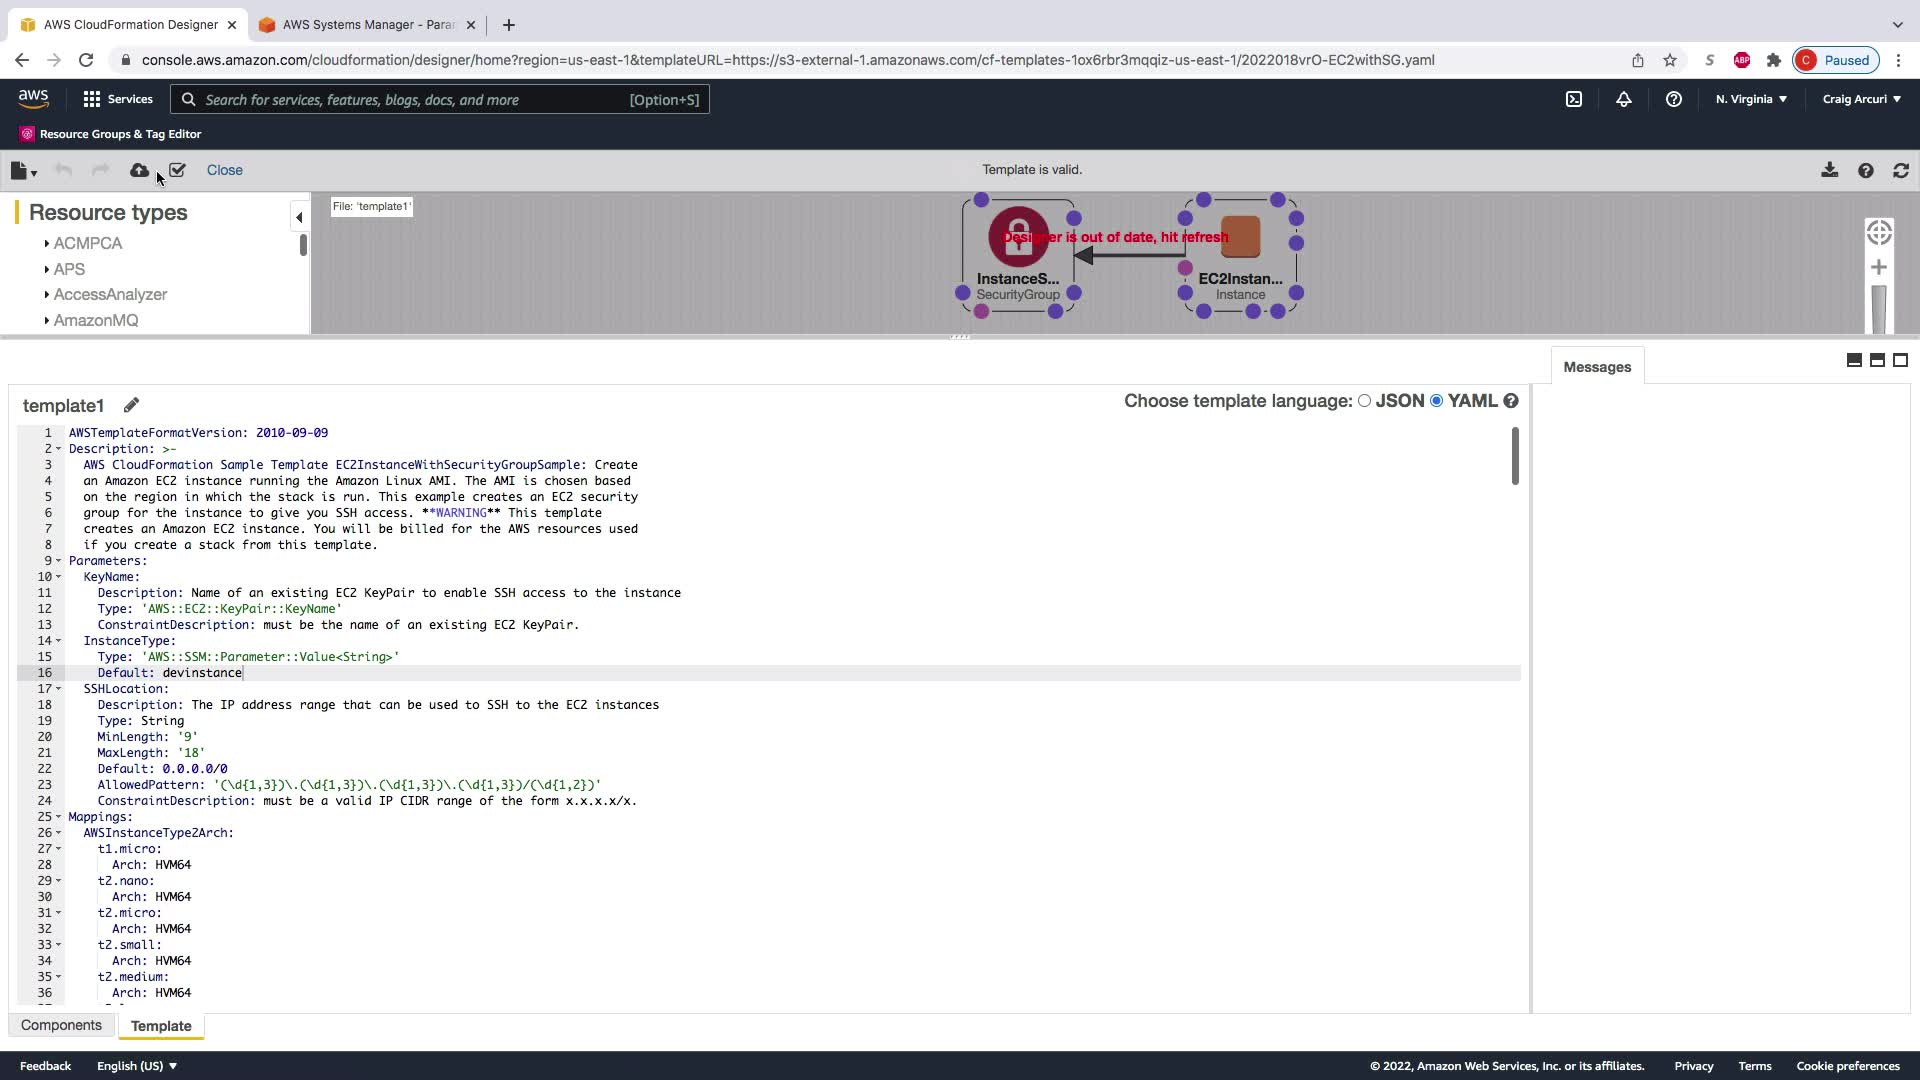This screenshot has height=1080, width=1920.
Task: Open the N. Virginia region dropdown
Action: tap(1751, 99)
